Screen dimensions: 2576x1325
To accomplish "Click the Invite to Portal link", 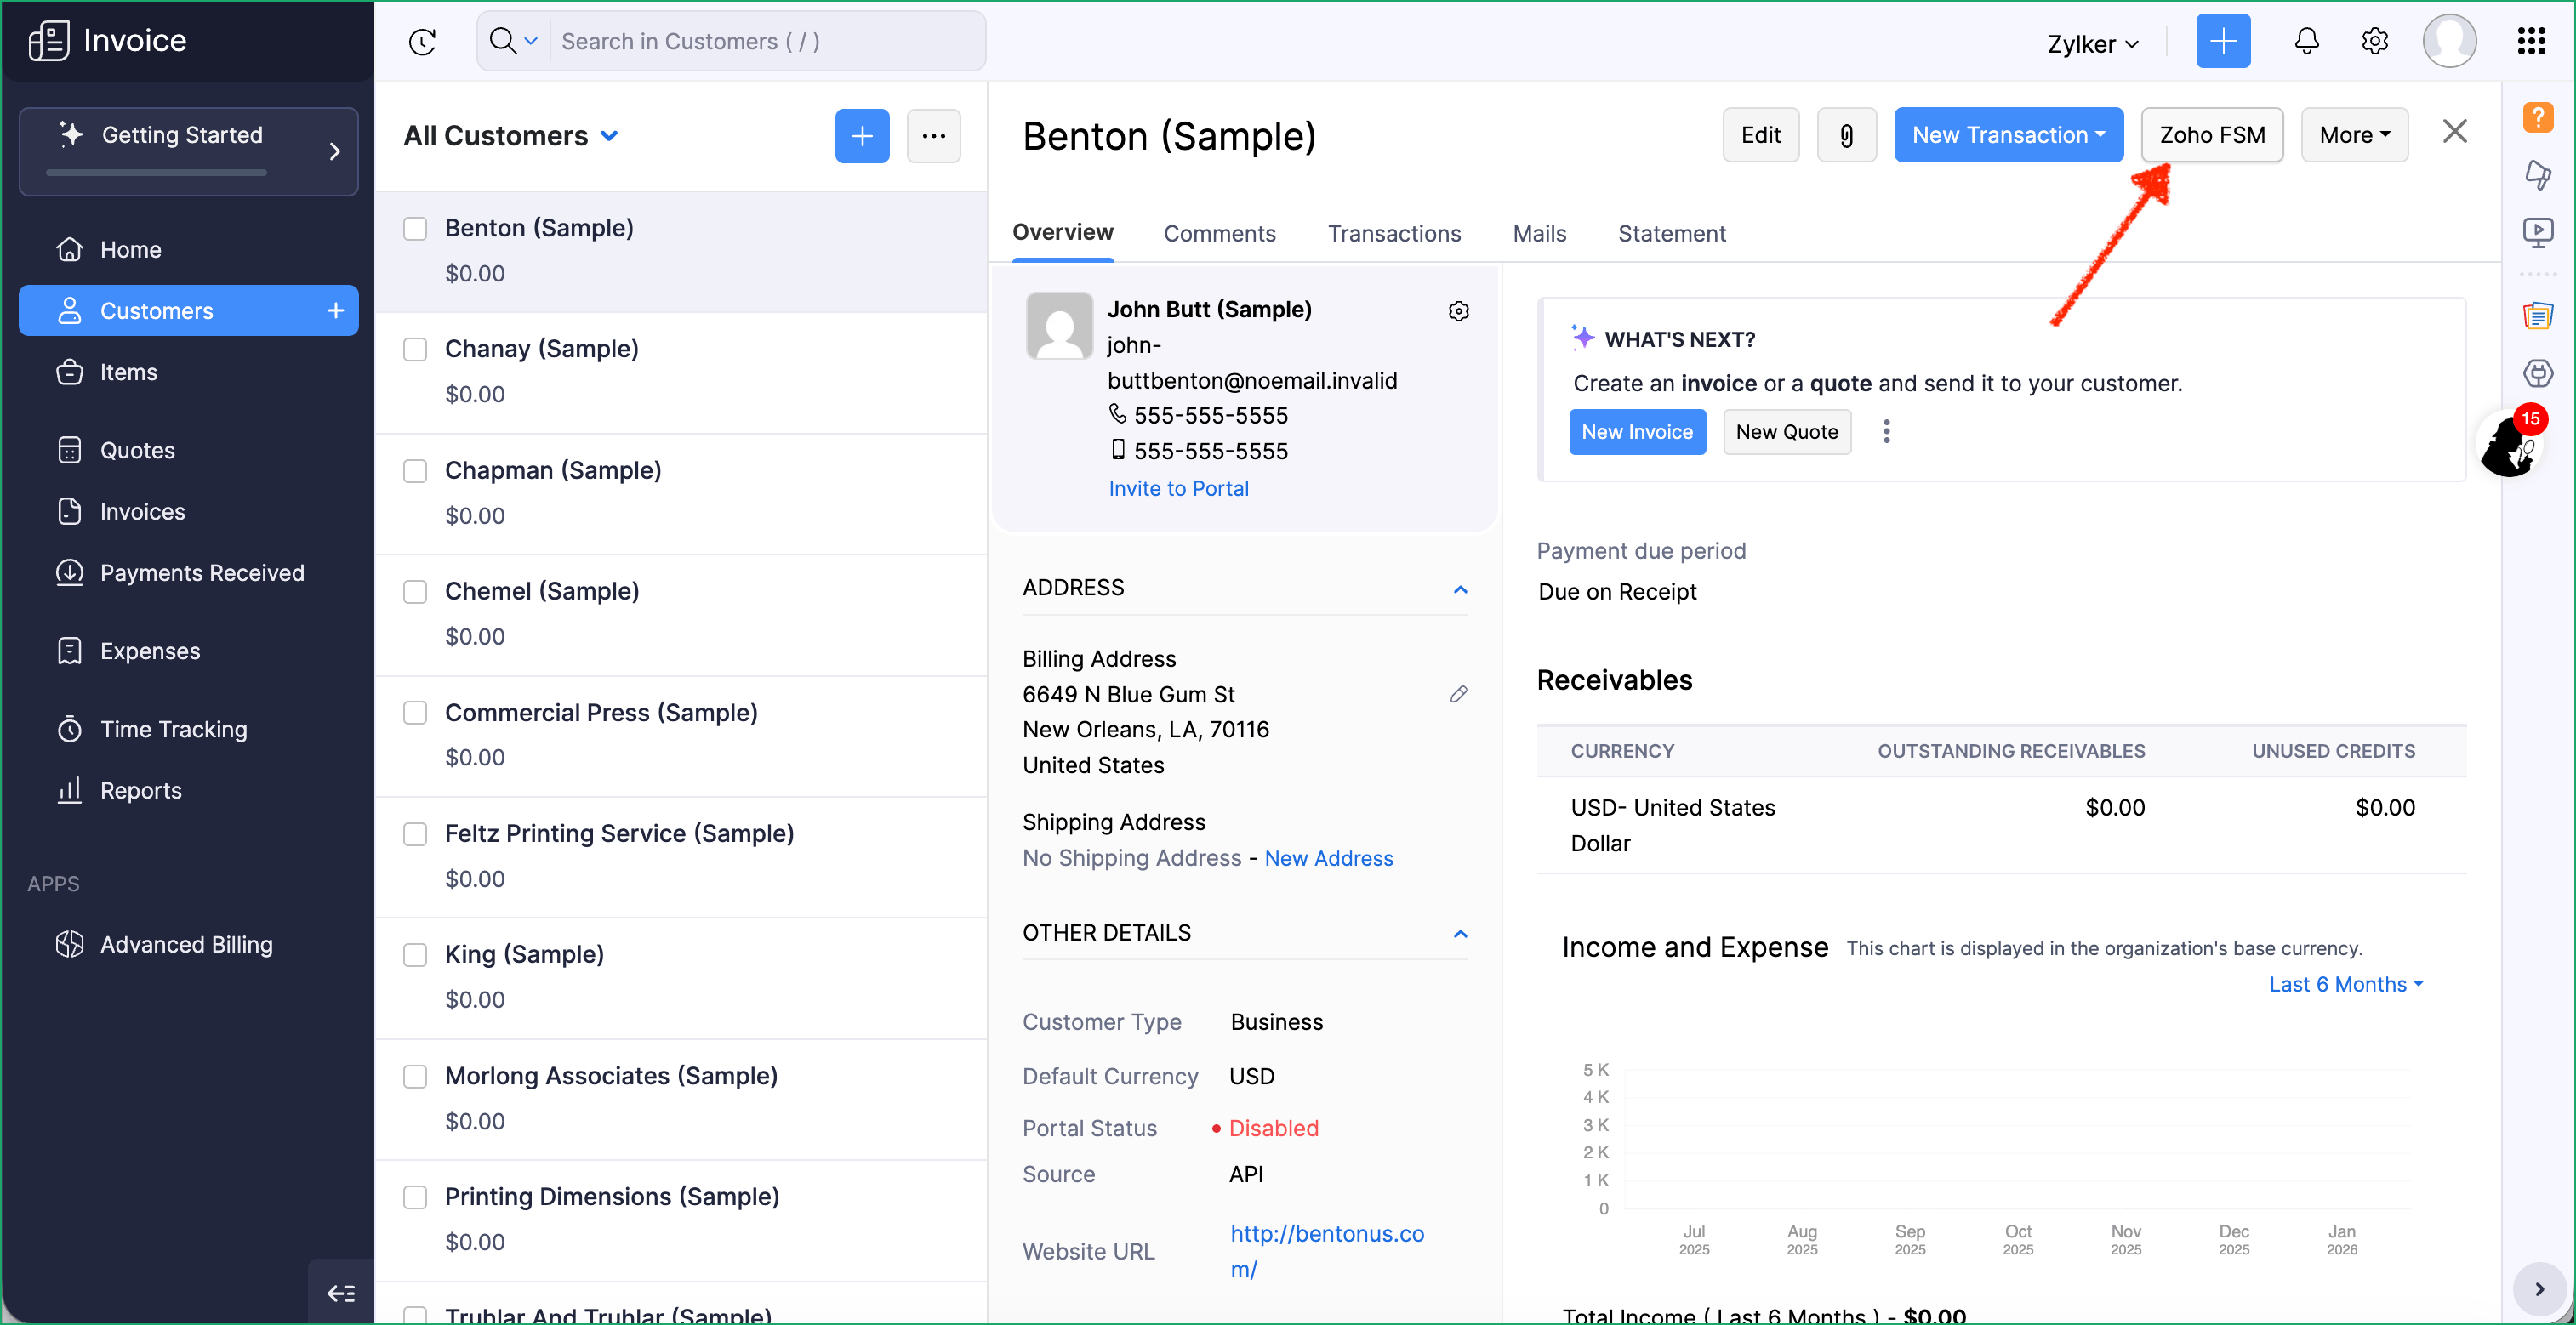I will pyautogui.click(x=1178, y=488).
